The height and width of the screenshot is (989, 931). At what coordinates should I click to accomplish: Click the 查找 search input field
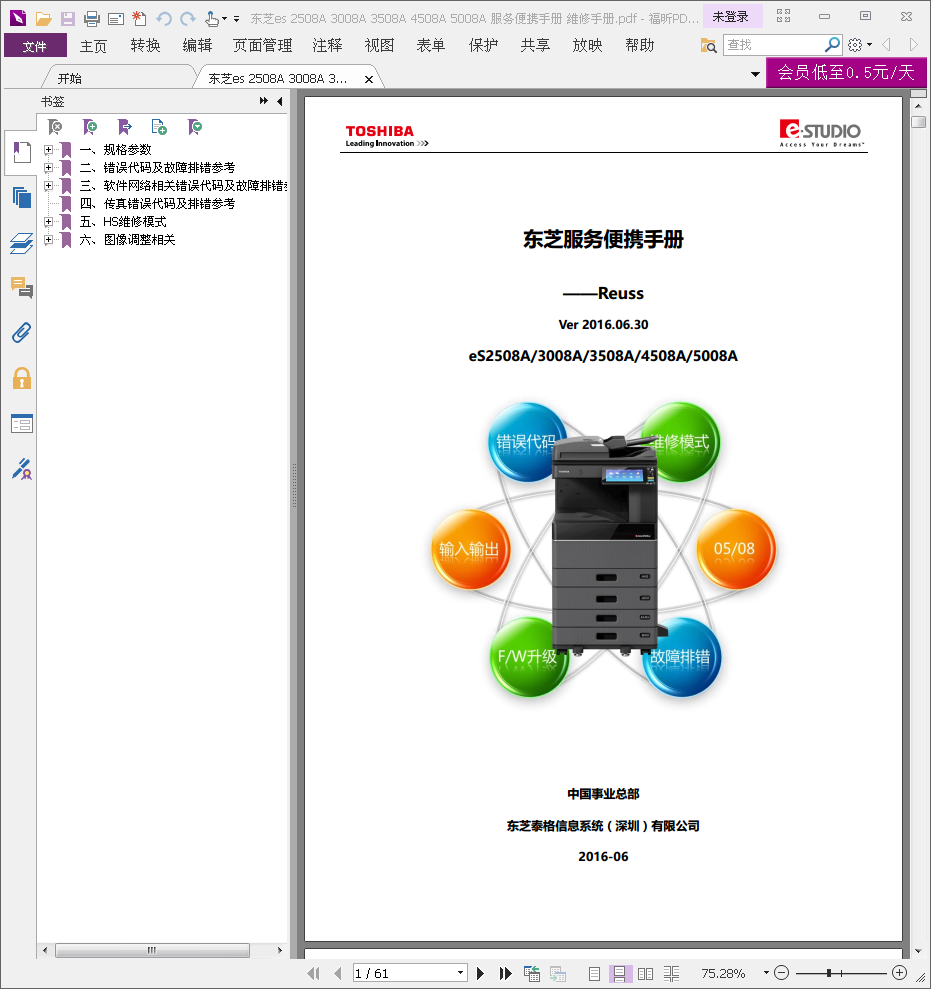pos(773,45)
